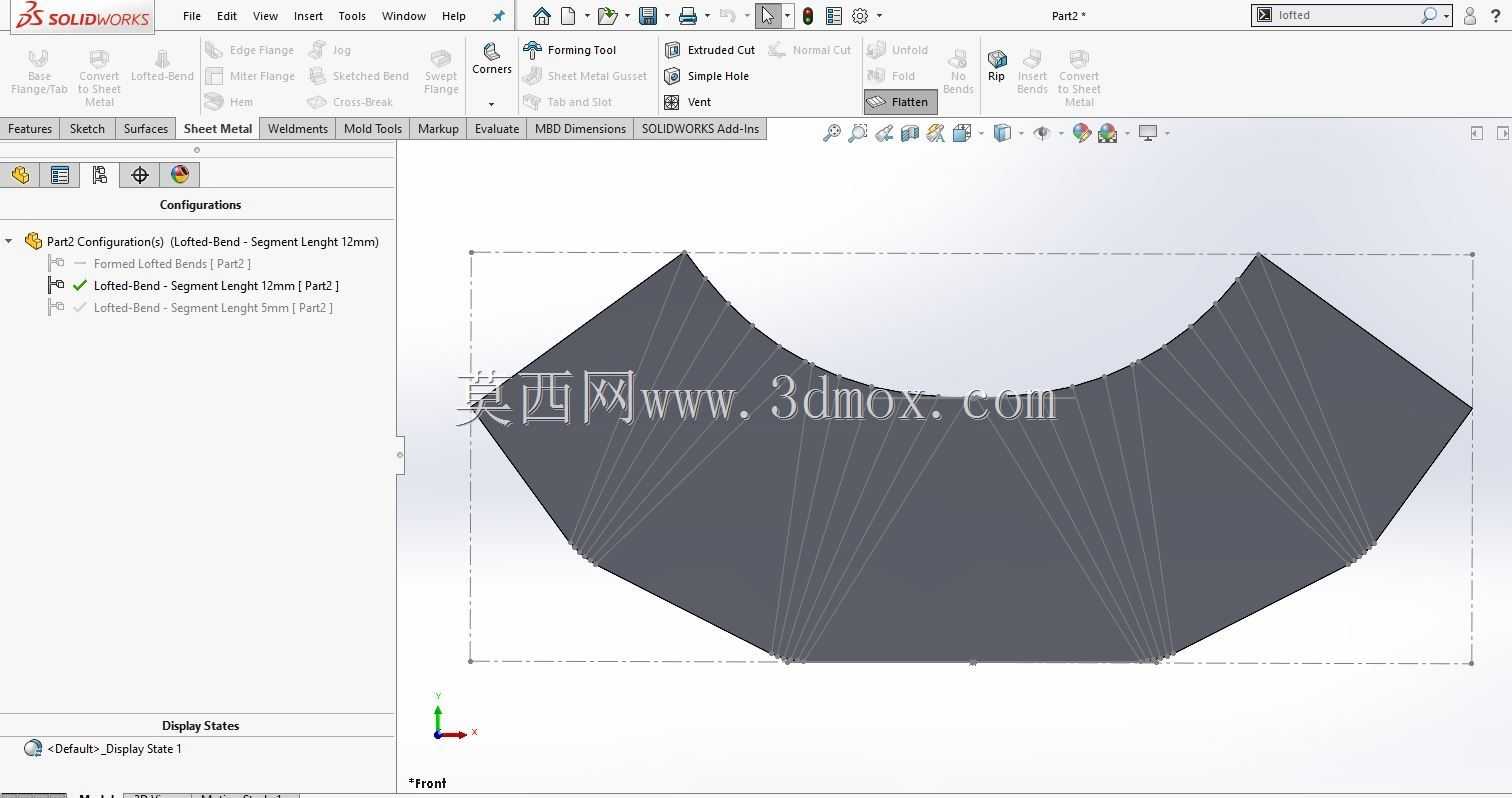Click the Edit Appearance color sphere icon
Viewport: 1512px width, 798px height.
(x=1081, y=133)
